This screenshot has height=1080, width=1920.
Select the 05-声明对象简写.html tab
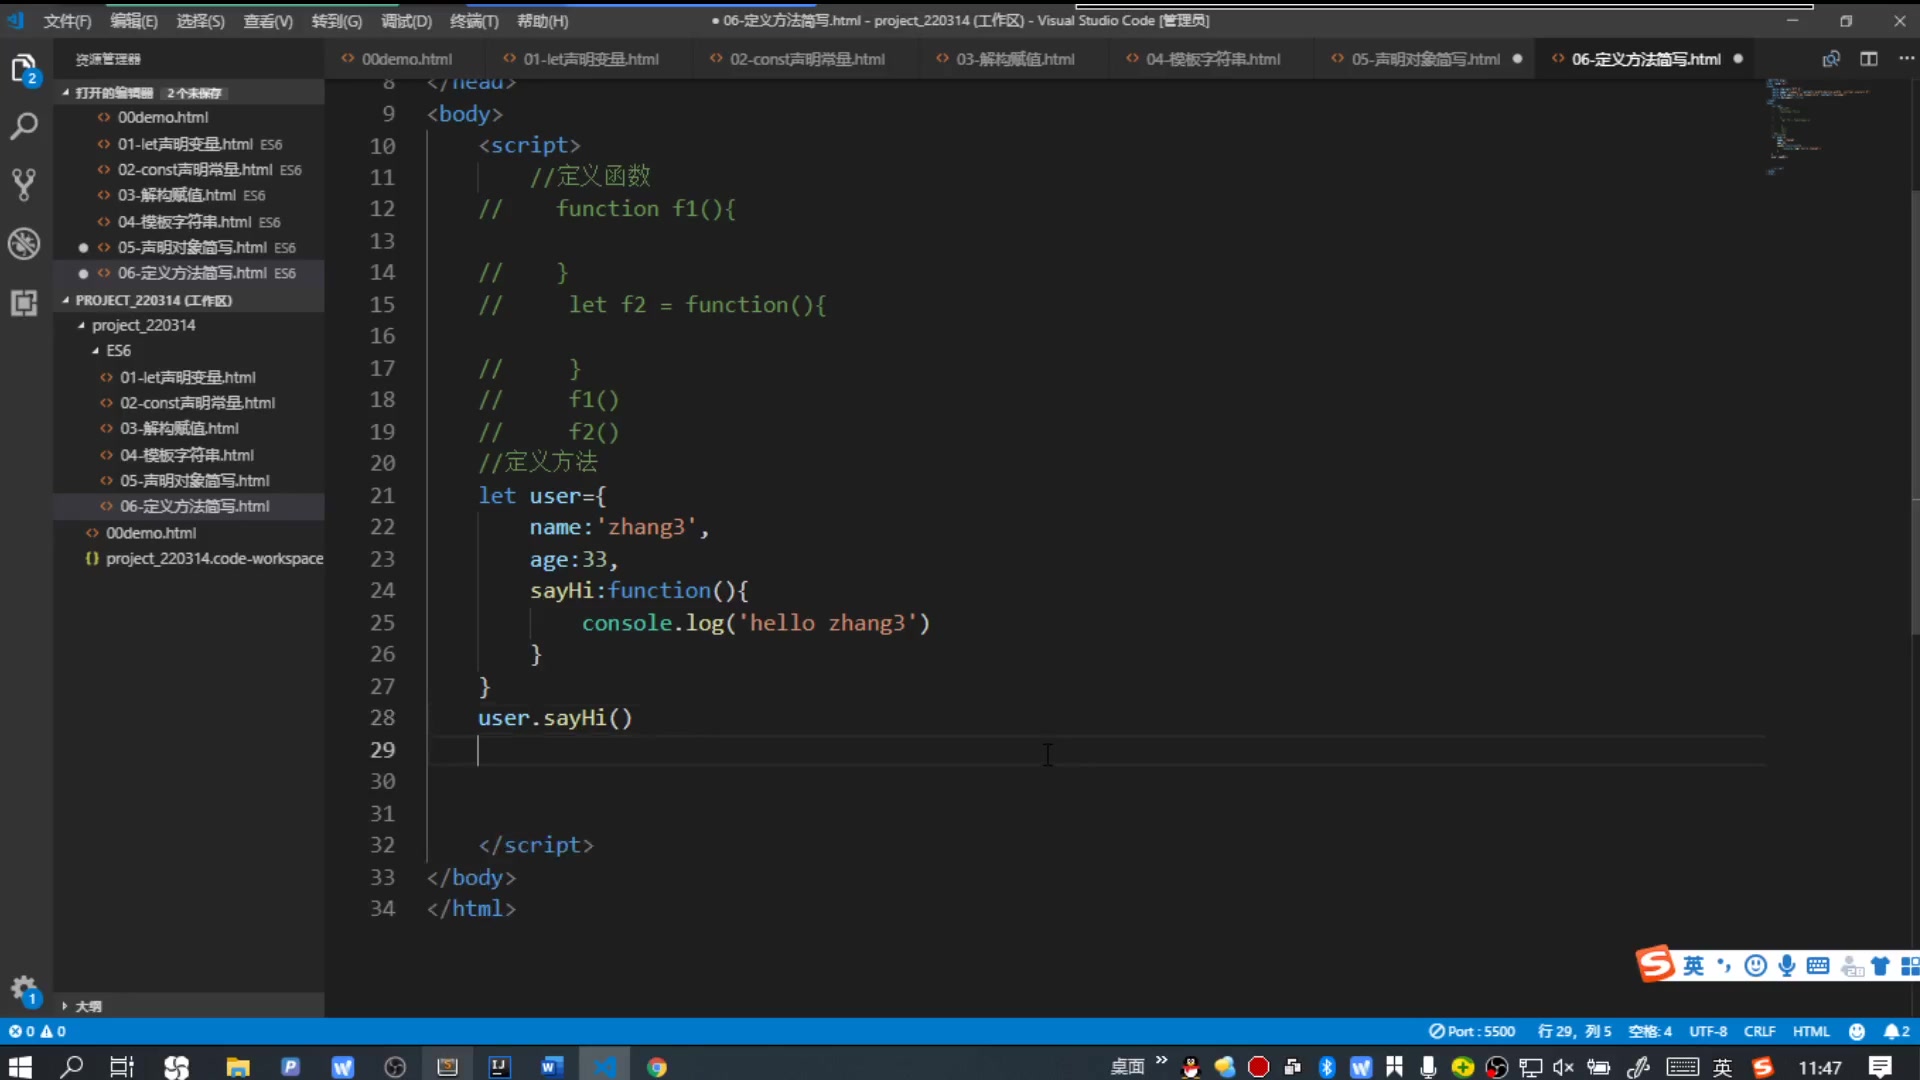[1423, 58]
